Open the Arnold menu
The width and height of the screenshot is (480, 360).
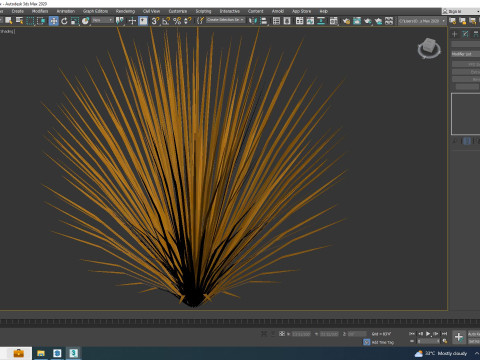point(278,11)
